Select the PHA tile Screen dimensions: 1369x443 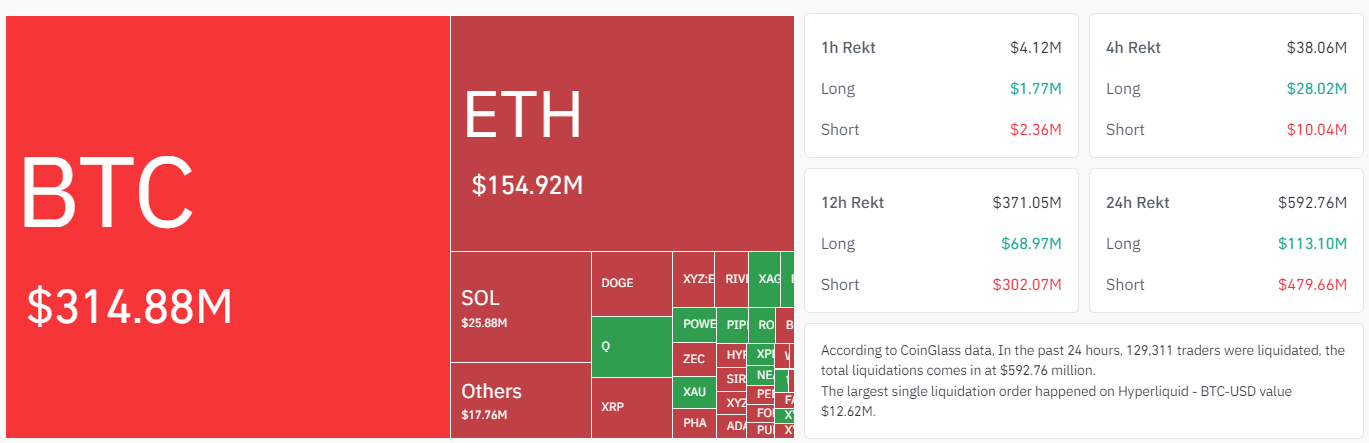pos(694,423)
